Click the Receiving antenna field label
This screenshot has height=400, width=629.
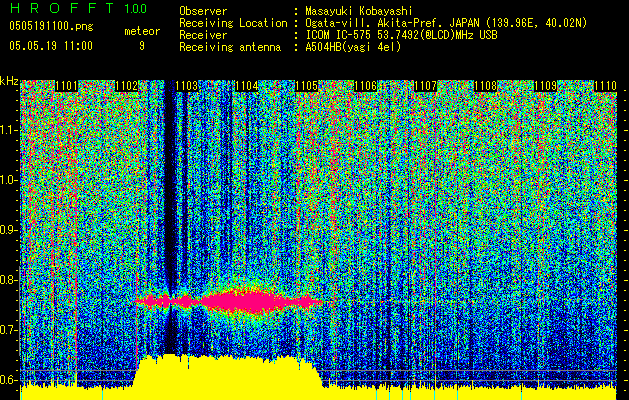coord(230,47)
